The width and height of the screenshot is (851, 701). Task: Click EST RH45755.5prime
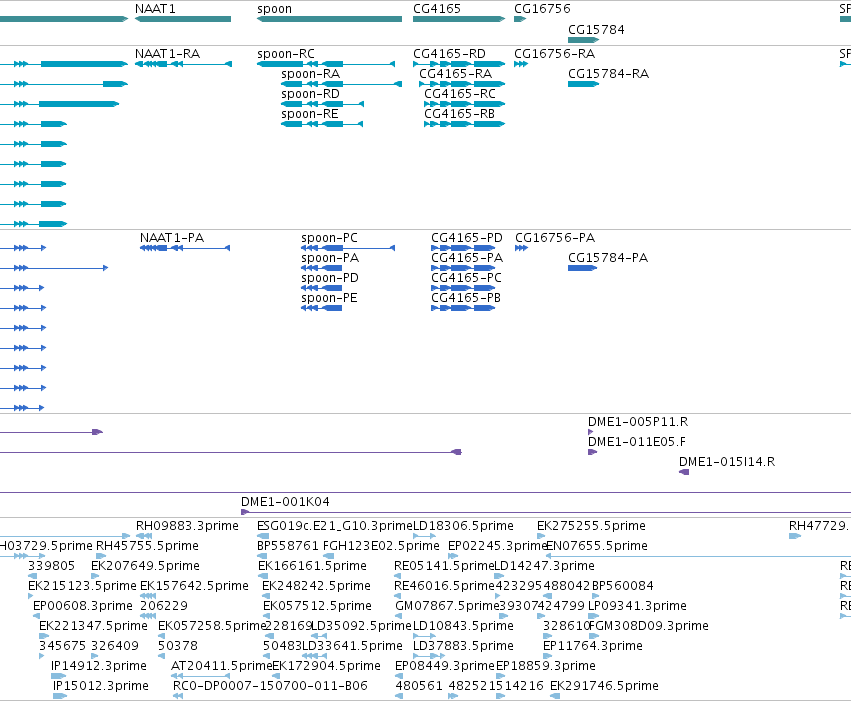click(x=147, y=546)
